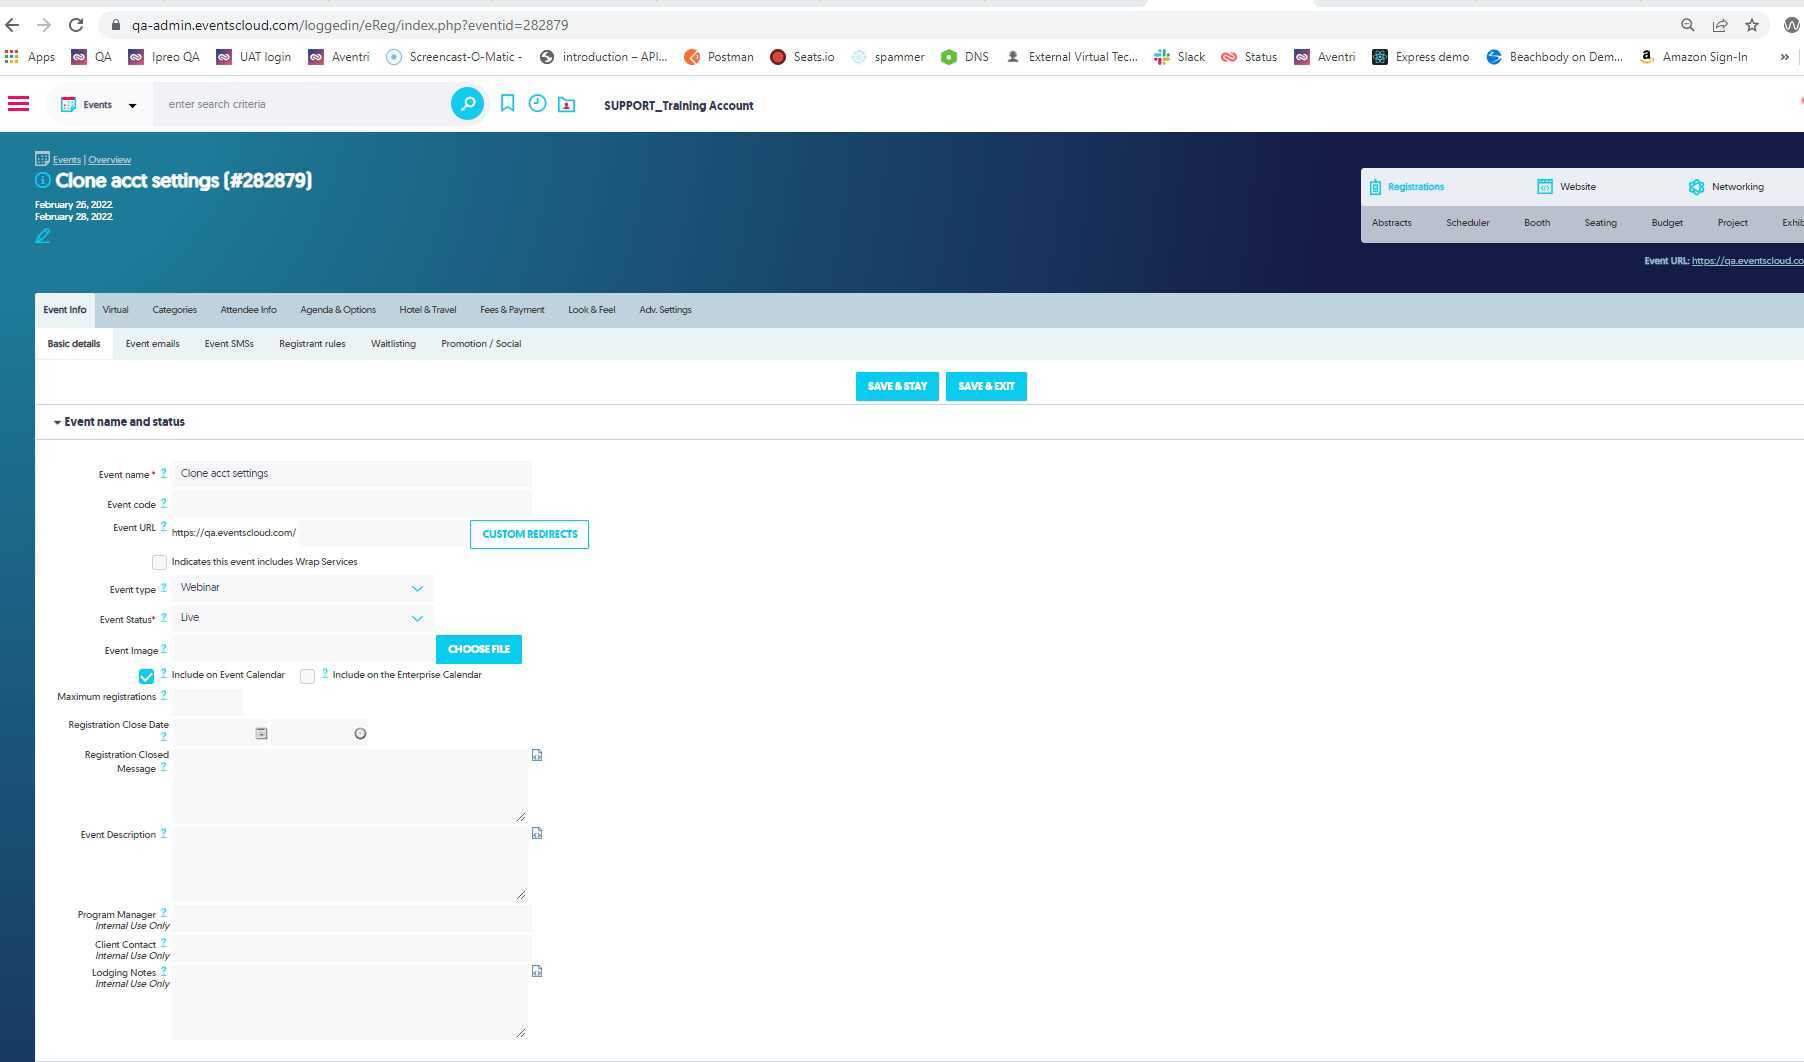Open time picker for Registration Close Date
The height and width of the screenshot is (1062, 1804).
pos(360,734)
